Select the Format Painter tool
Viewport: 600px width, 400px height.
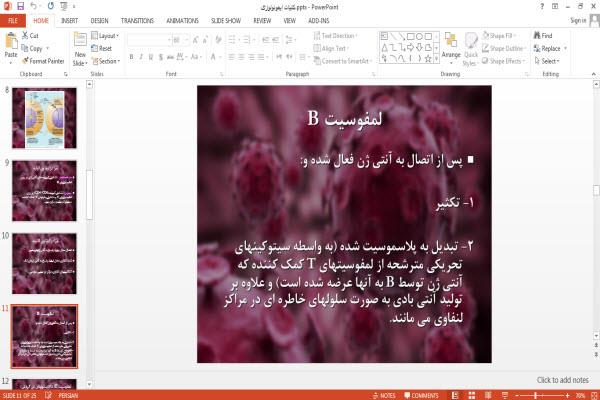43,61
